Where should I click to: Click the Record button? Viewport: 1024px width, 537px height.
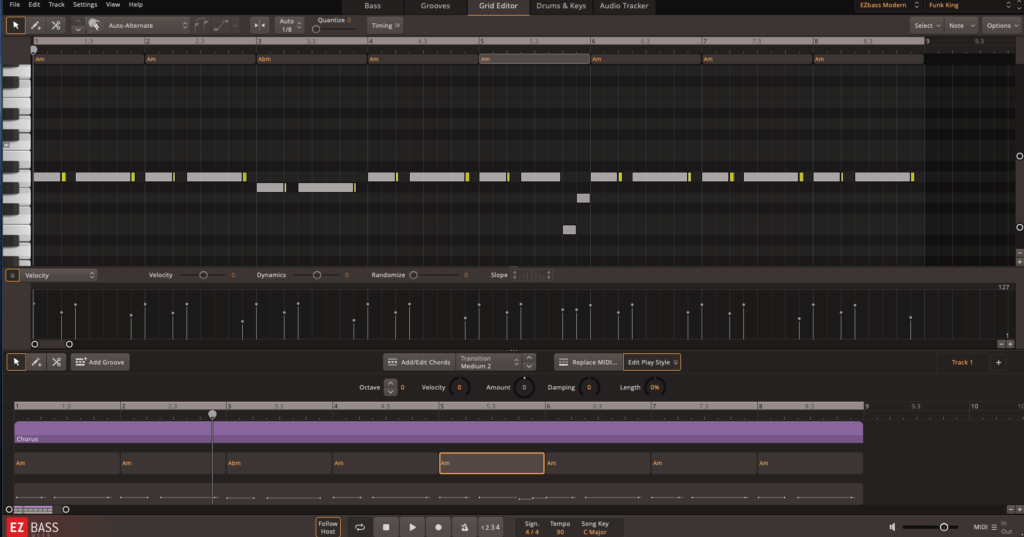pos(438,527)
